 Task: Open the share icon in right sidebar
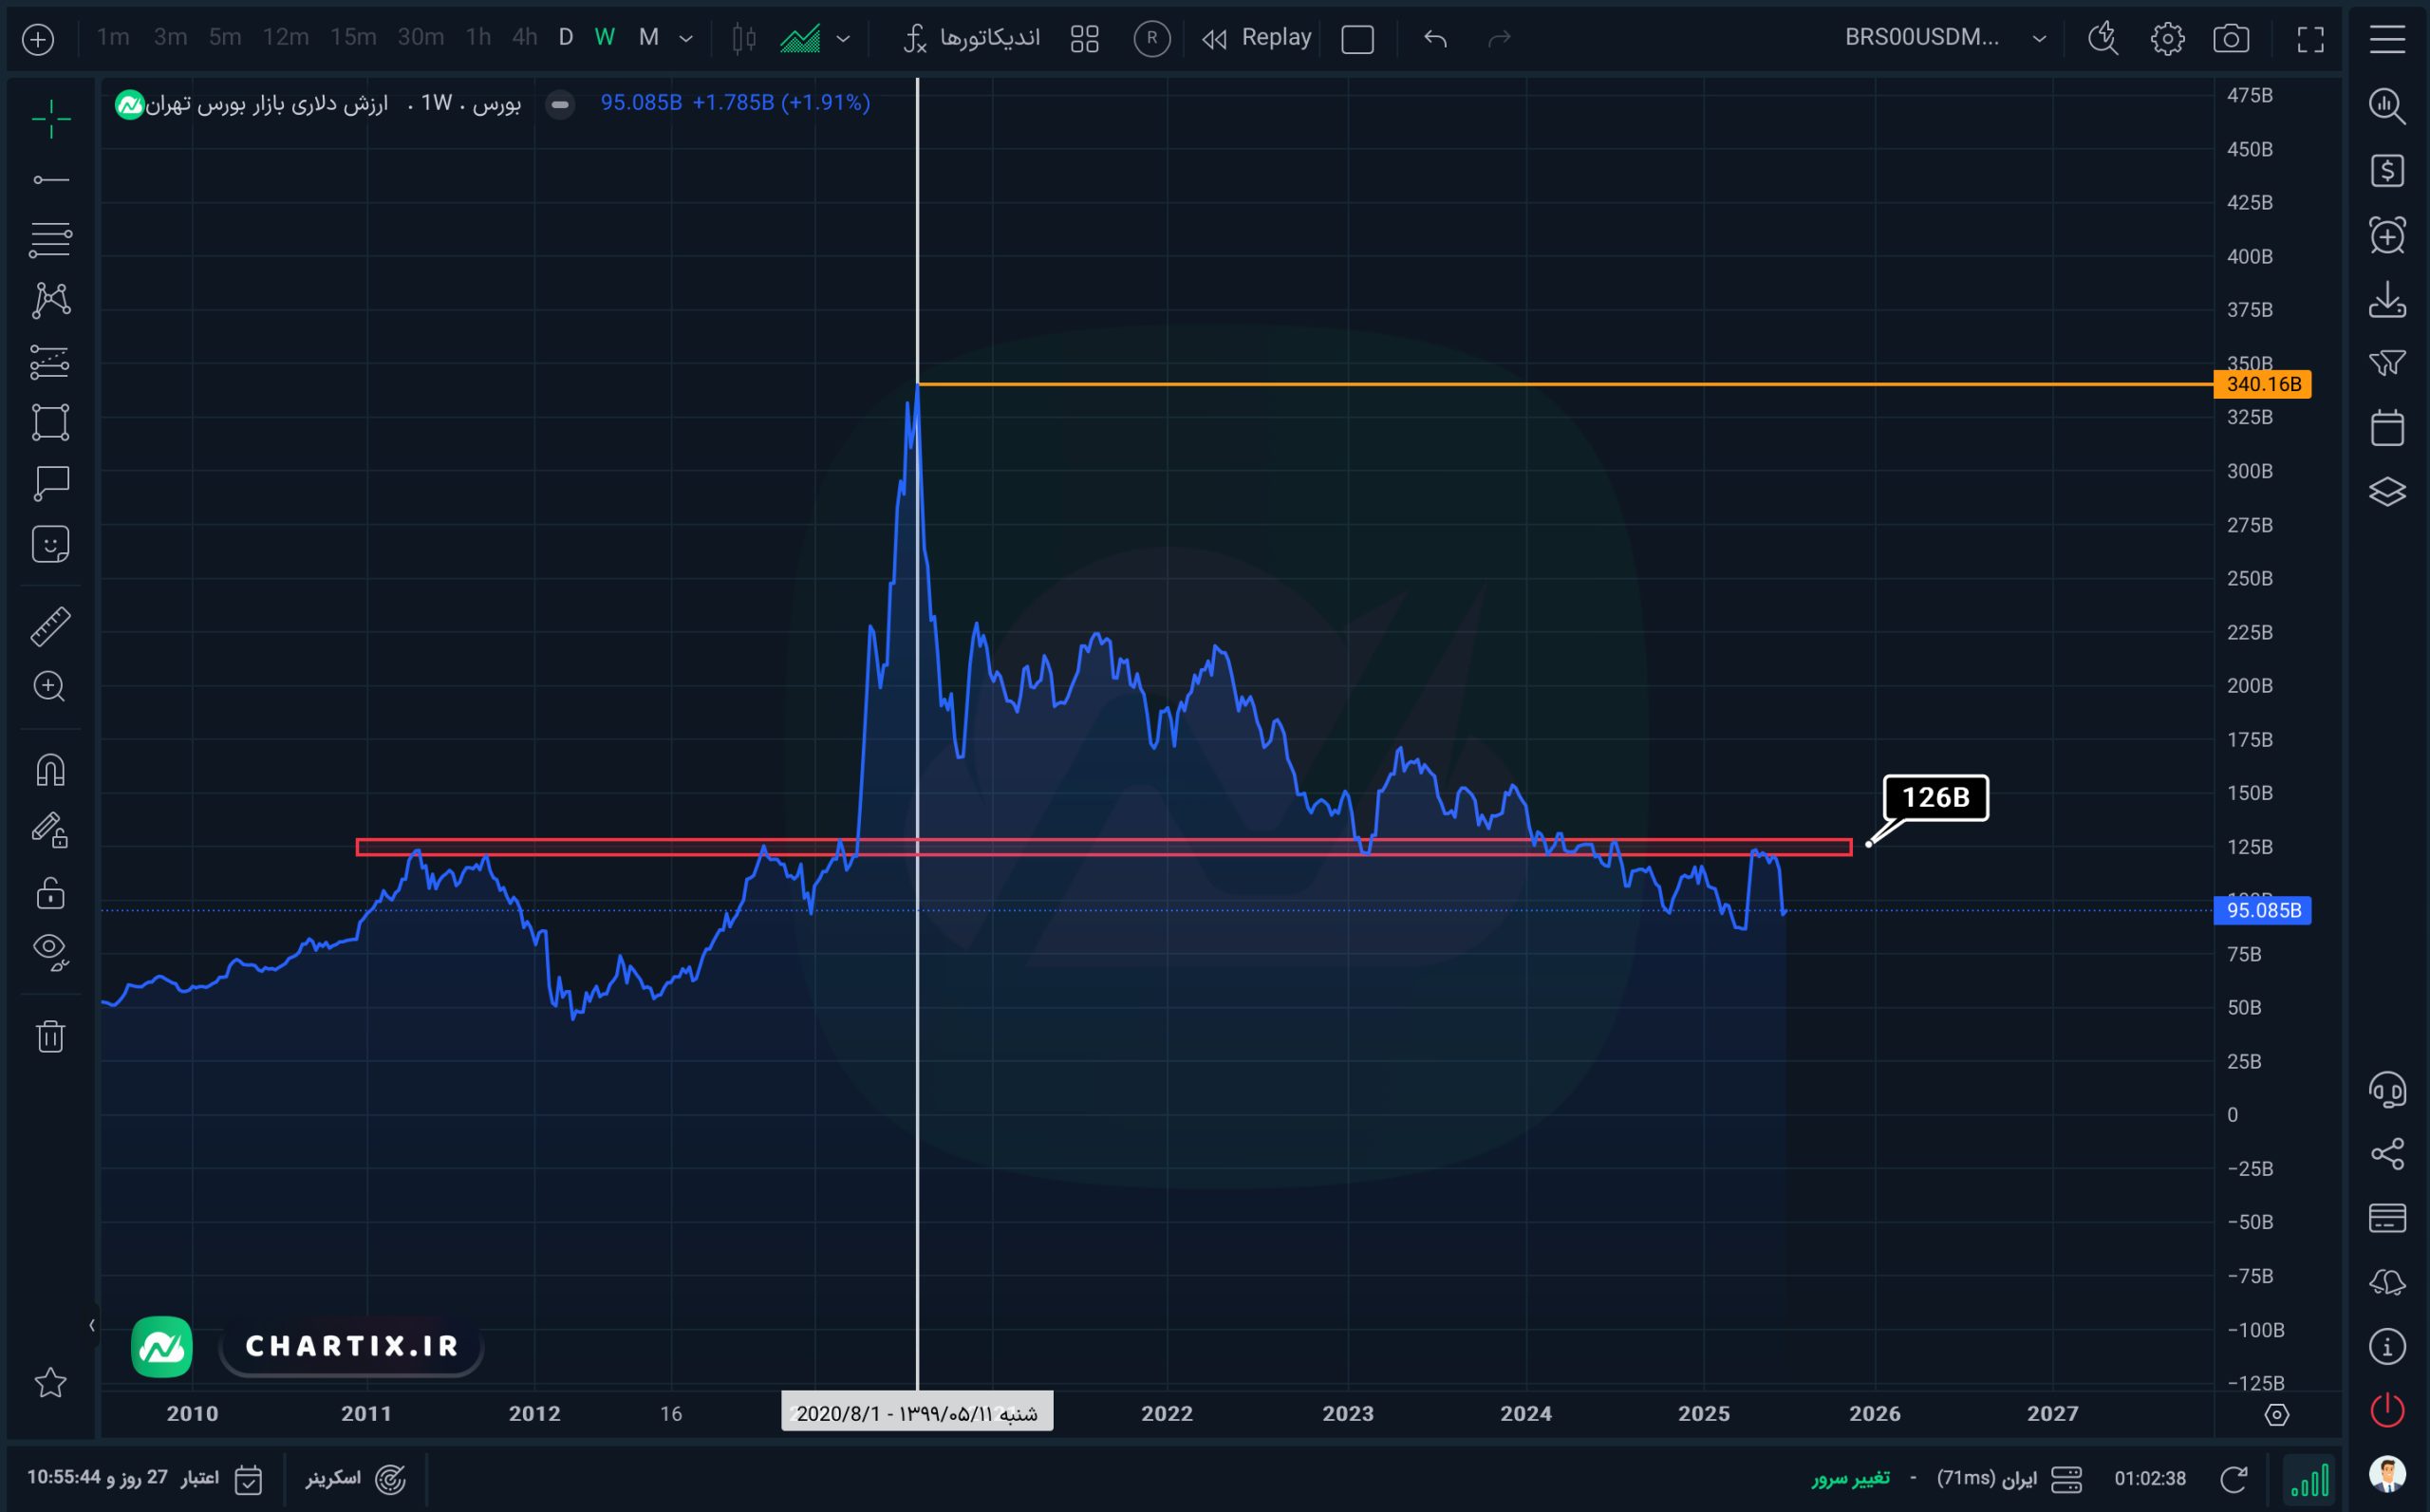[x=2387, y=1154]
